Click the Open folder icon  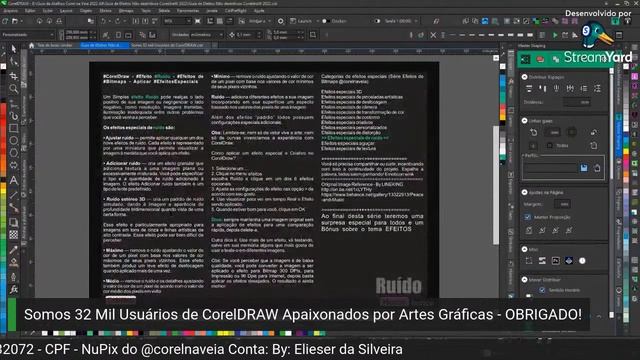pyautogui.click(x=16, y=21)
